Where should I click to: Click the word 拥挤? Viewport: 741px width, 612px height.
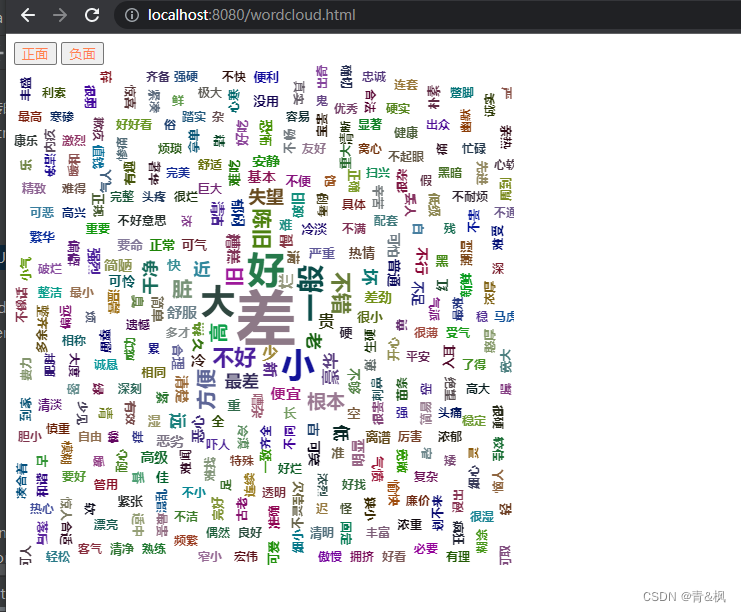pos(362,556)
